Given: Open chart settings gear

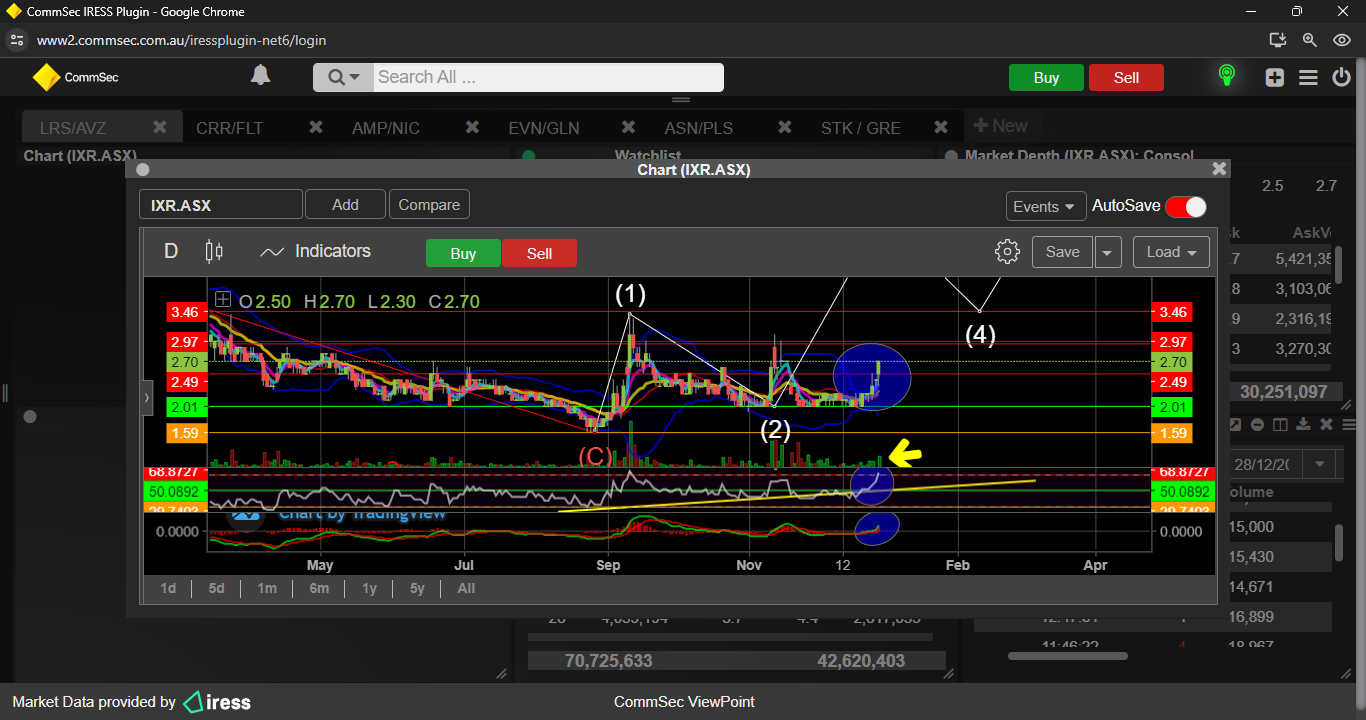Looking at the screenshot, I should point(1007,252).
